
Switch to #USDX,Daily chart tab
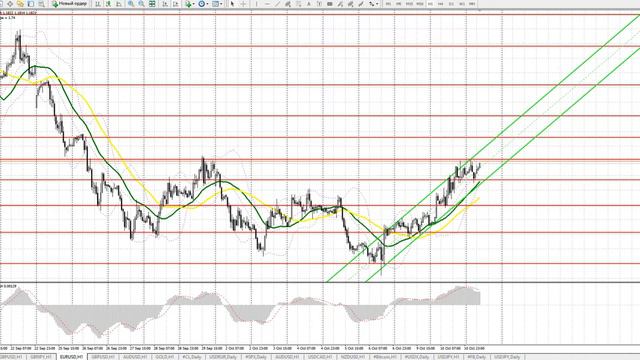[x=417, y=357]
